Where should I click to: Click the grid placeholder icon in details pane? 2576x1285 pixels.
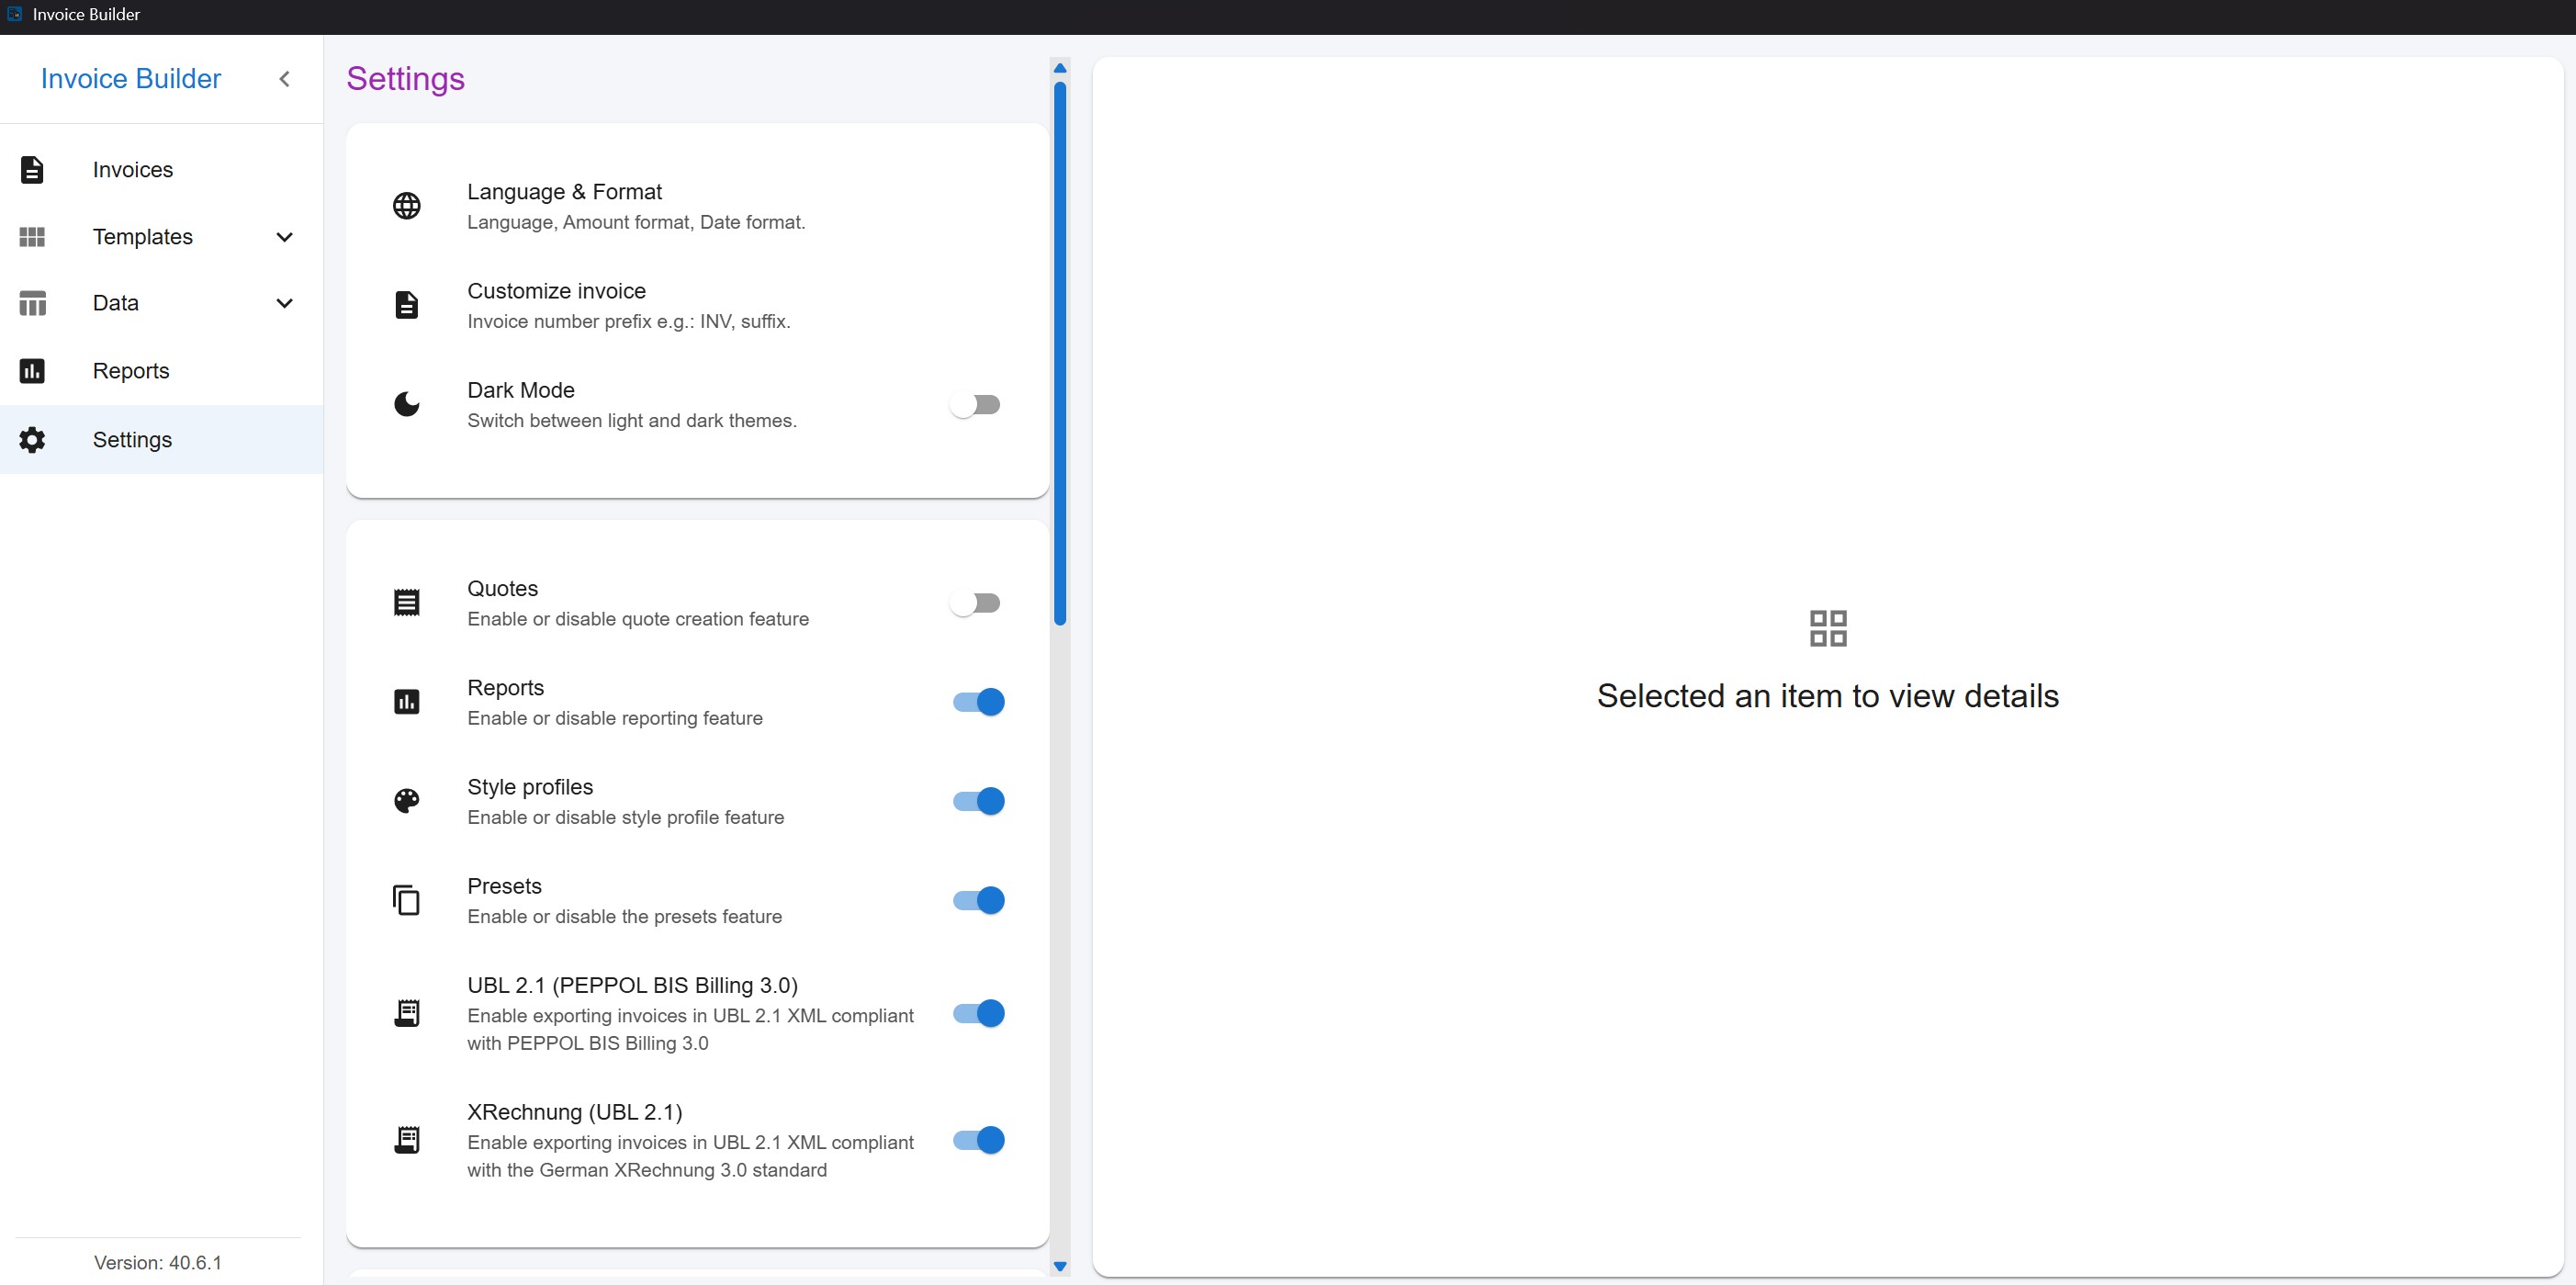[1828, 629]
